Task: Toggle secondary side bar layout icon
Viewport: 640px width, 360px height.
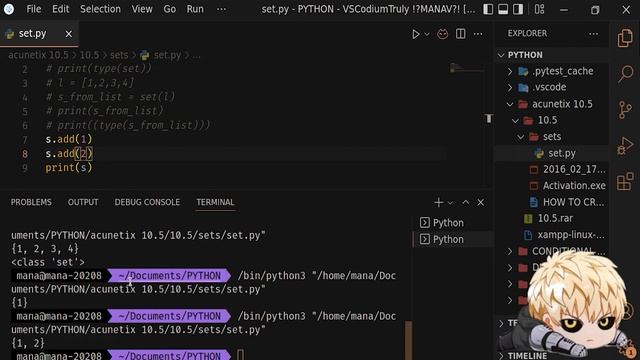Action: pyautogui.click(x=518, y=9)
